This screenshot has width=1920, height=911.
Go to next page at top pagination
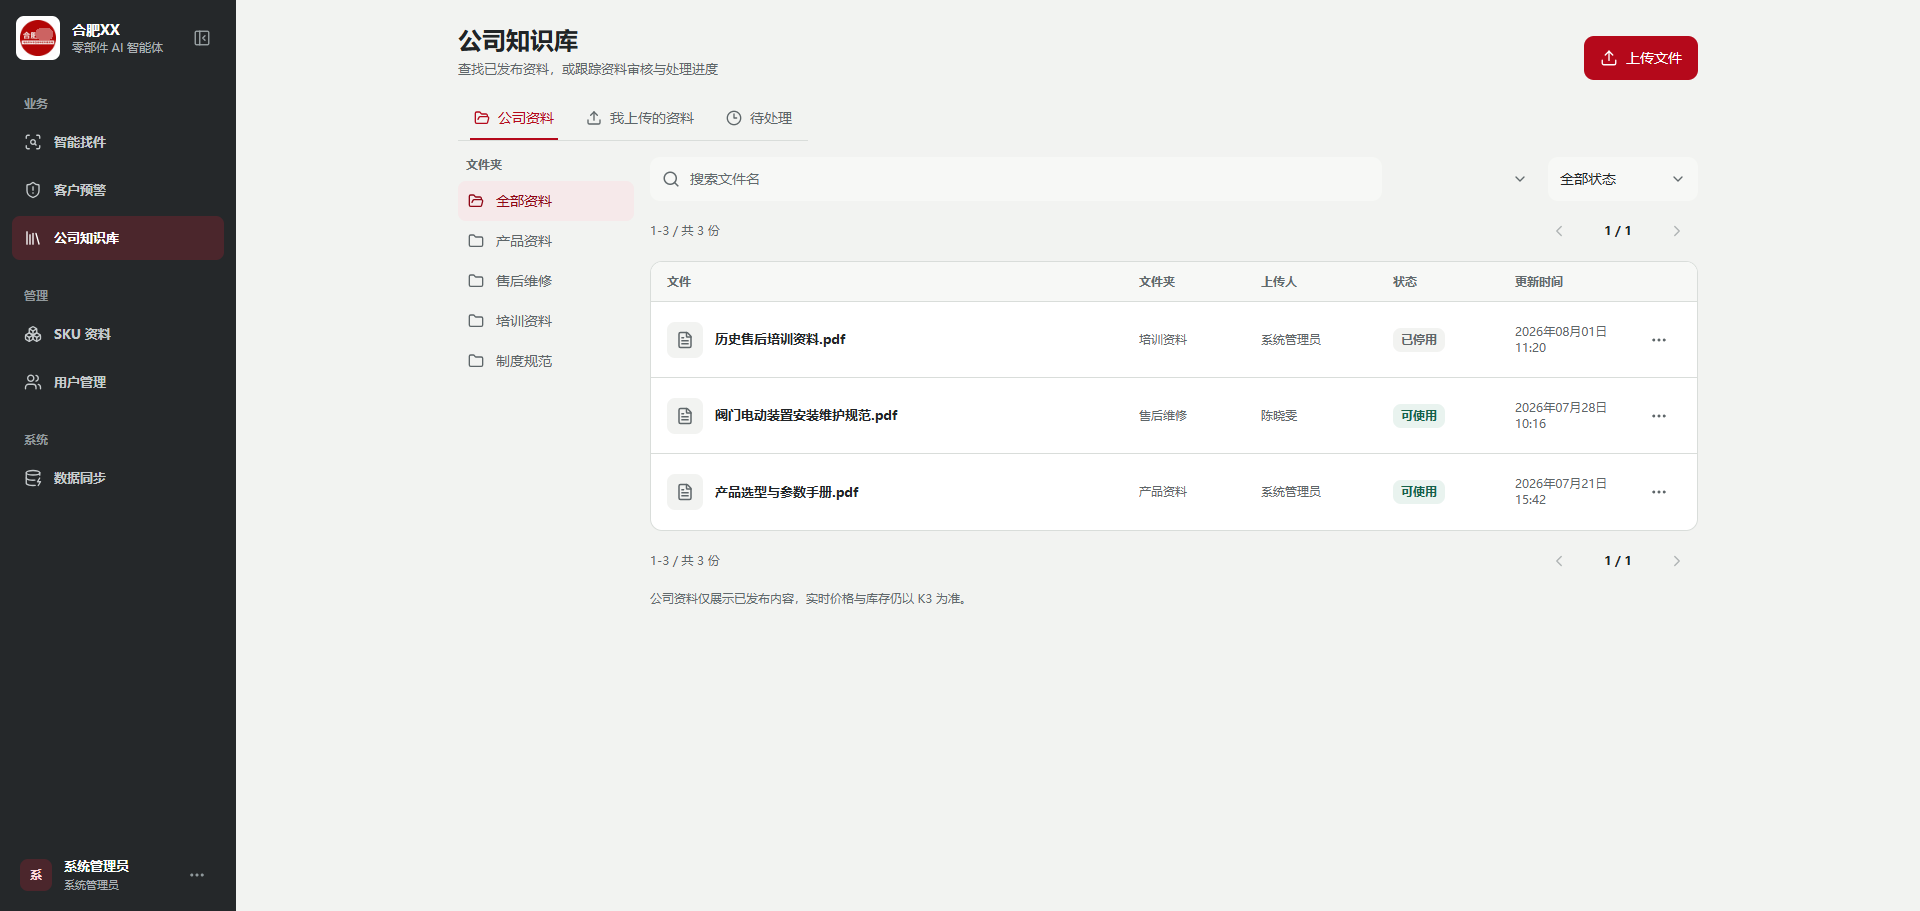coord(1677,231)
